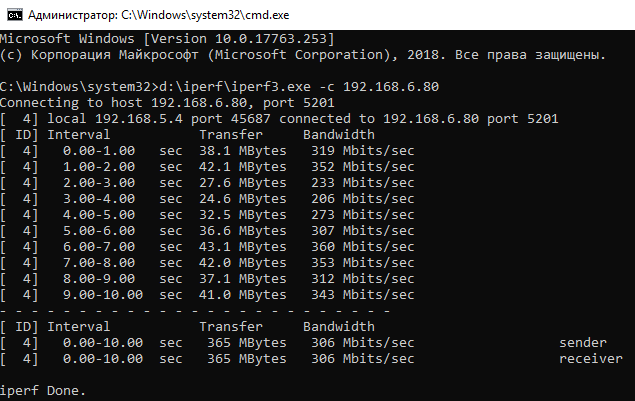Click the 'iperf Done.' message
The height and width of the screenshot is (401, 635).
(43, 390)
